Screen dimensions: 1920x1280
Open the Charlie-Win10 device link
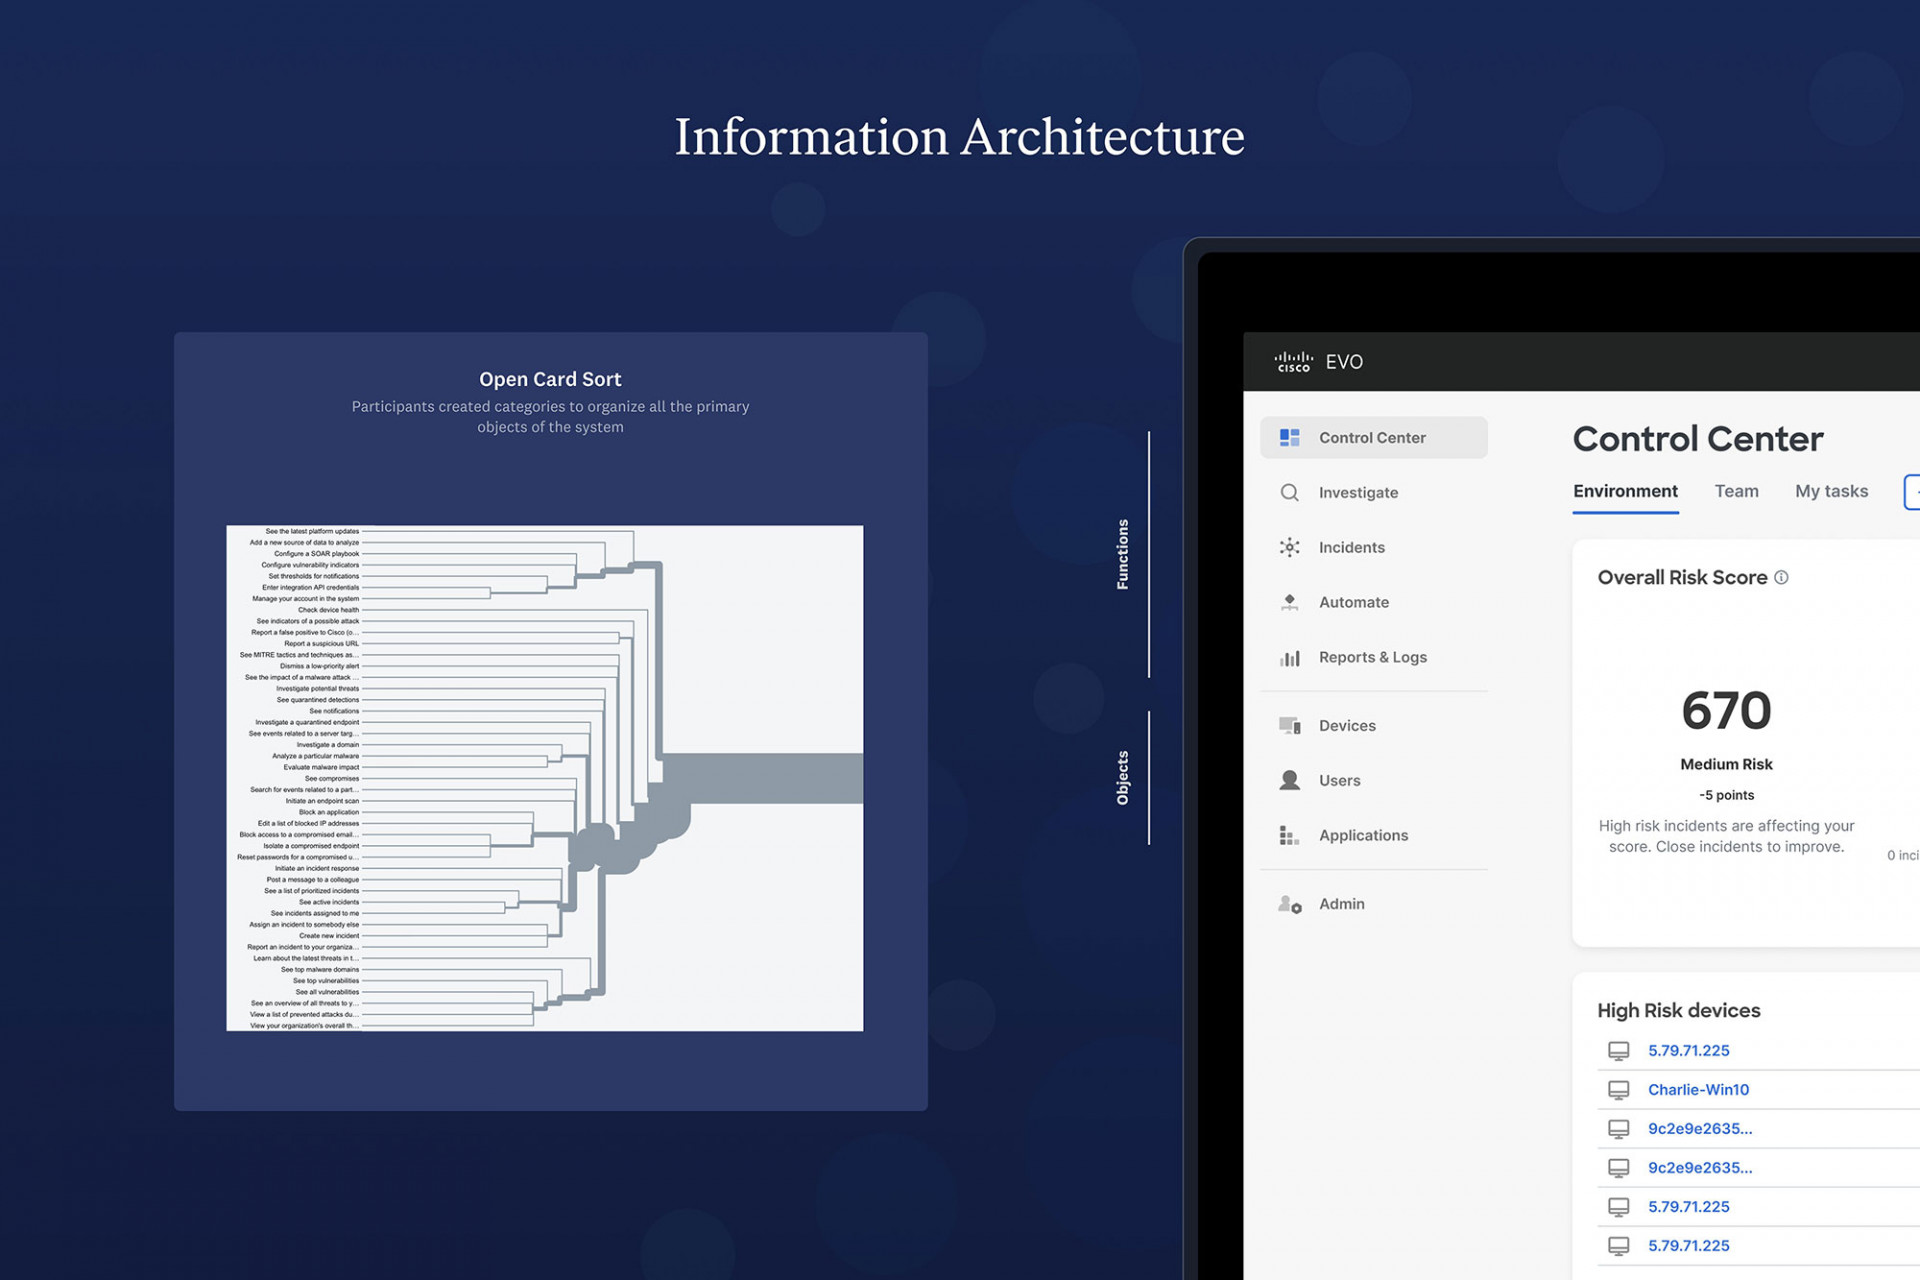click(x=1698, y=1089)
